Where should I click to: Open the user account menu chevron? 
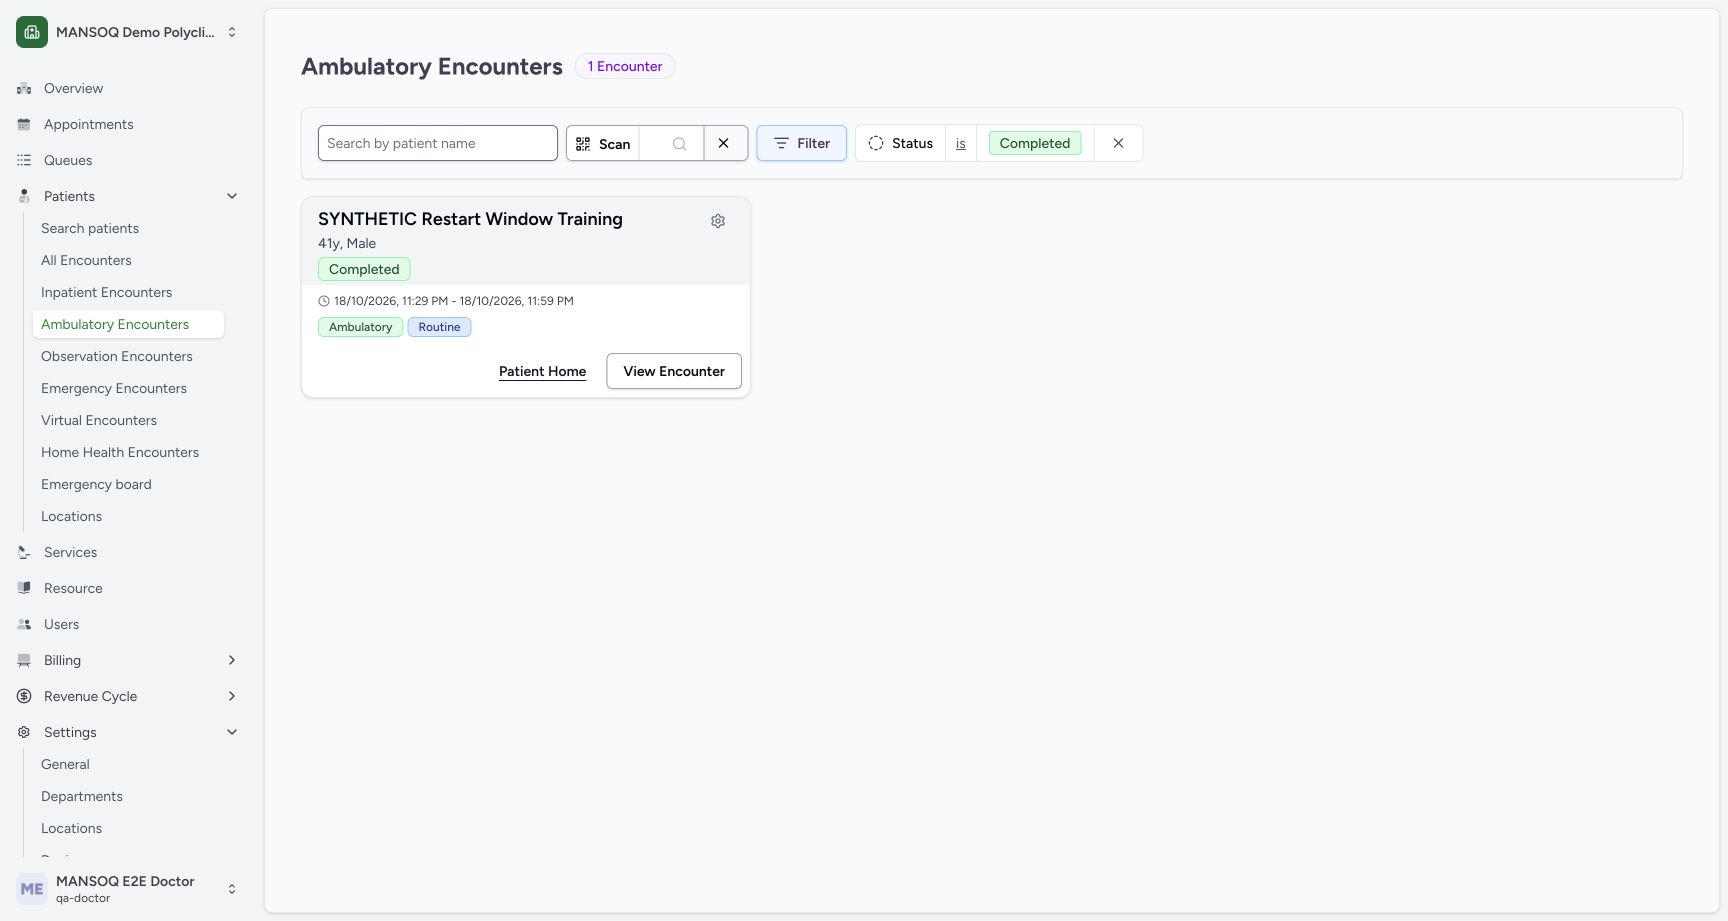click(x=232, y=889)
